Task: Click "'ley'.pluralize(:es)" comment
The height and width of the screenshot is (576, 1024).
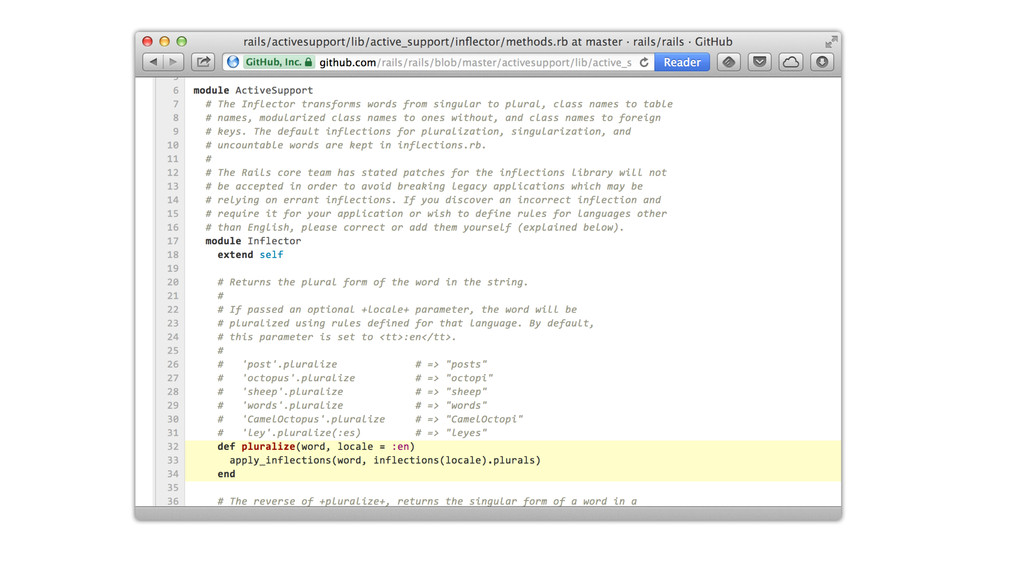Action: (301, 433)
